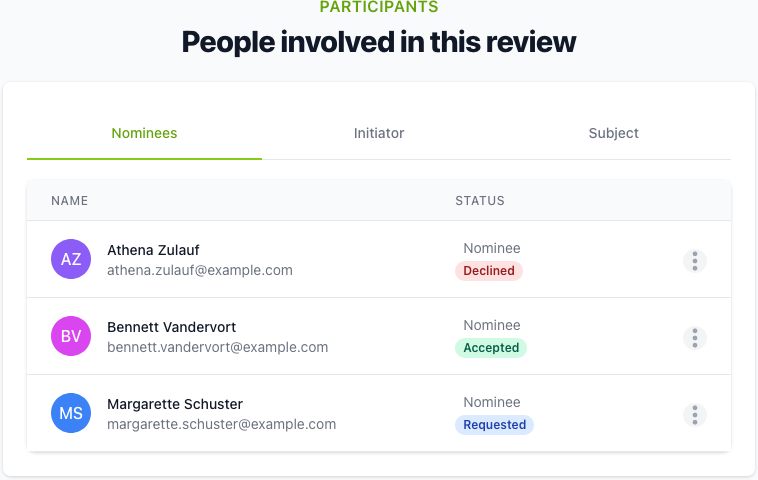Open the options menu for Athena Zulauf

(x=695, y=260)
